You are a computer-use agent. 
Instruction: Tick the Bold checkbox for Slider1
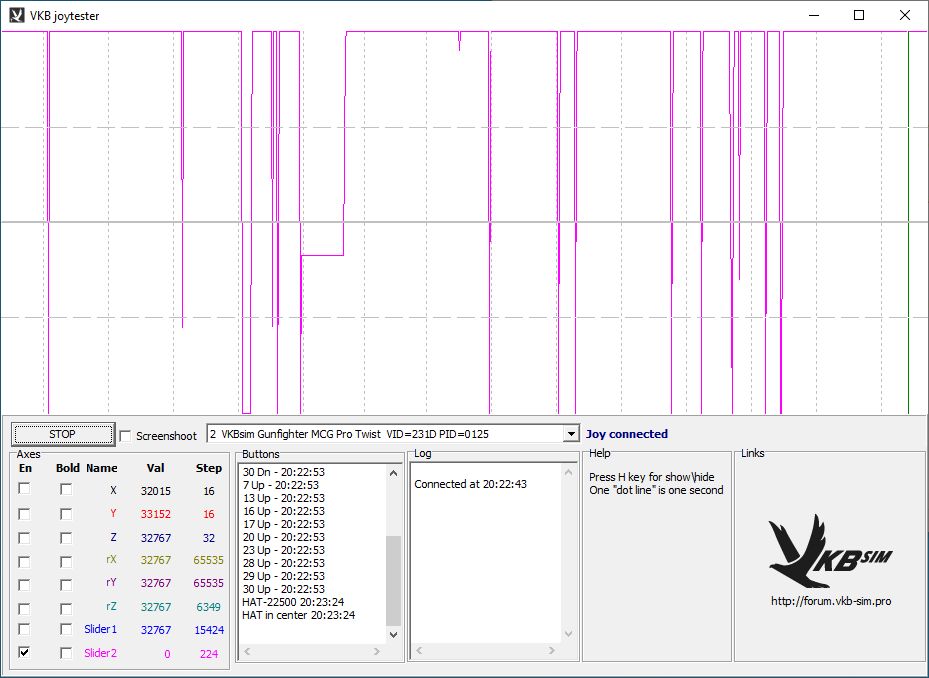click(66, 629)
